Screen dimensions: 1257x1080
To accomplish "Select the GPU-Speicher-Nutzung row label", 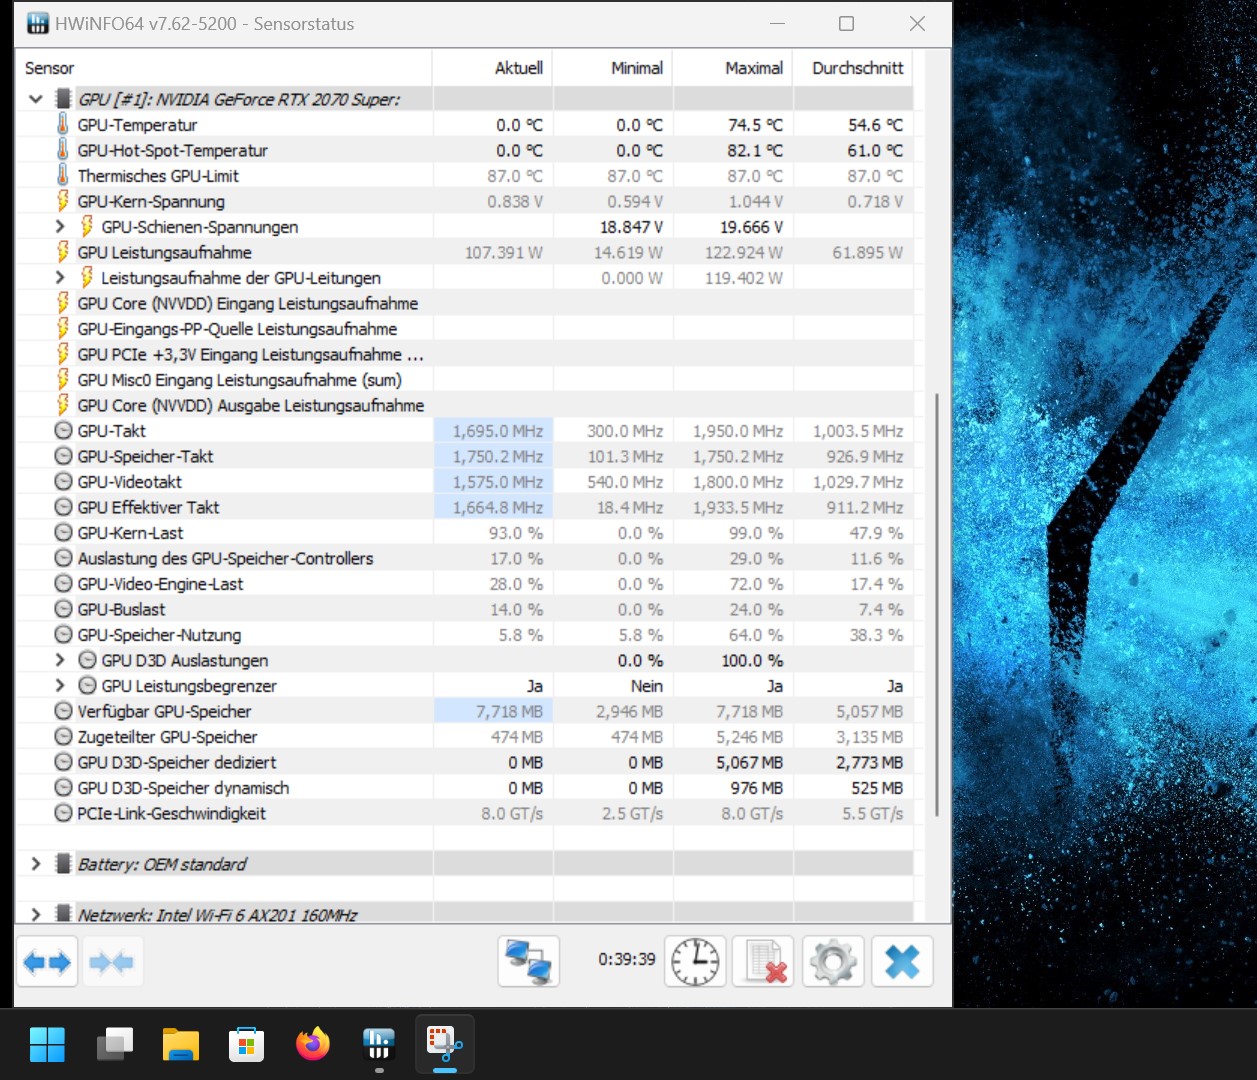I will pyautogui.click(x=159, y=635).
